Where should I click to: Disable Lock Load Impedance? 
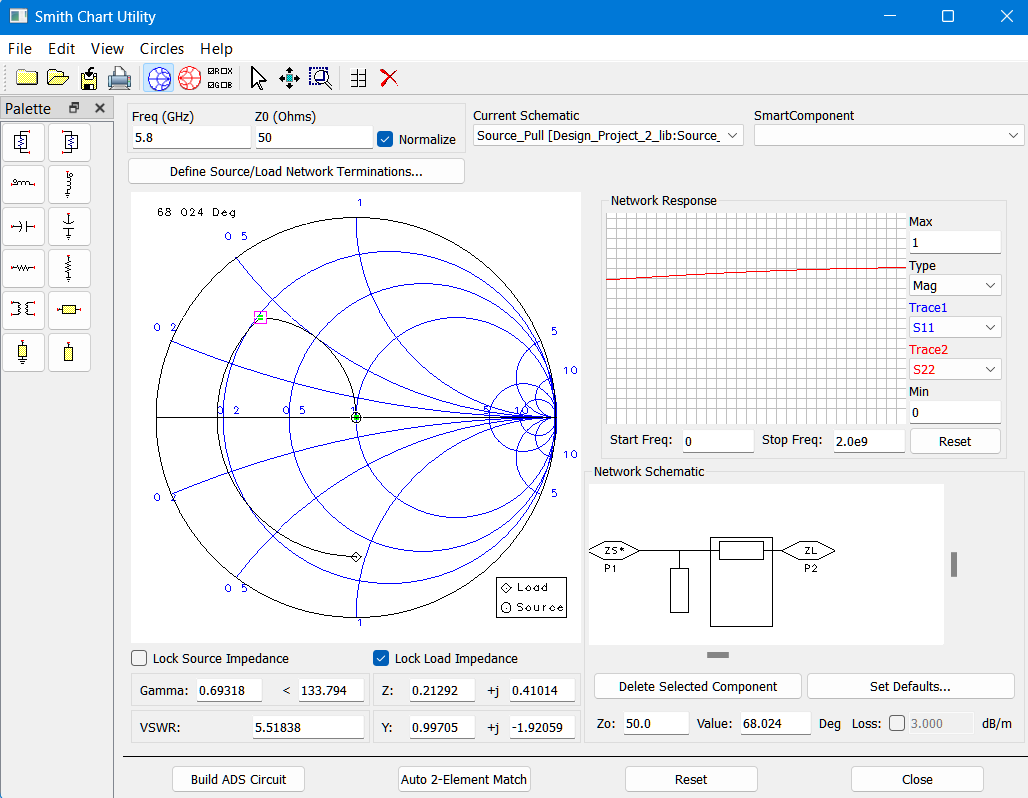381,658
